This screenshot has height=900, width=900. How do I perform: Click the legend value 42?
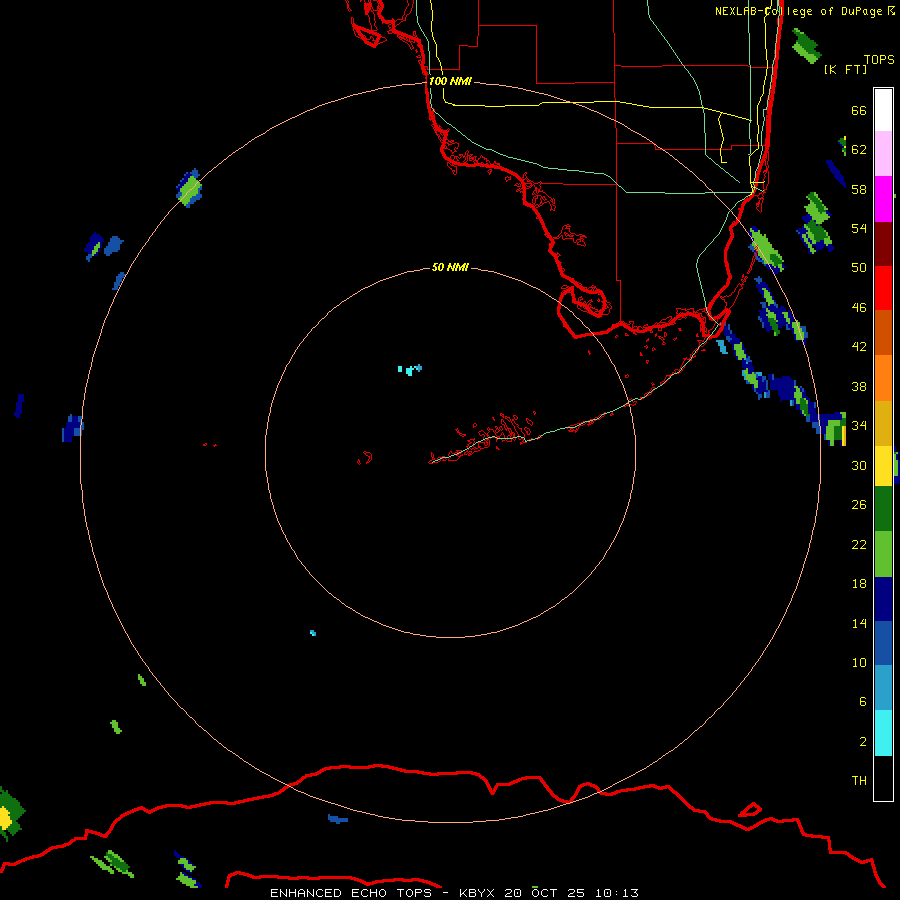pyautogui.click(x=859, y=346)
